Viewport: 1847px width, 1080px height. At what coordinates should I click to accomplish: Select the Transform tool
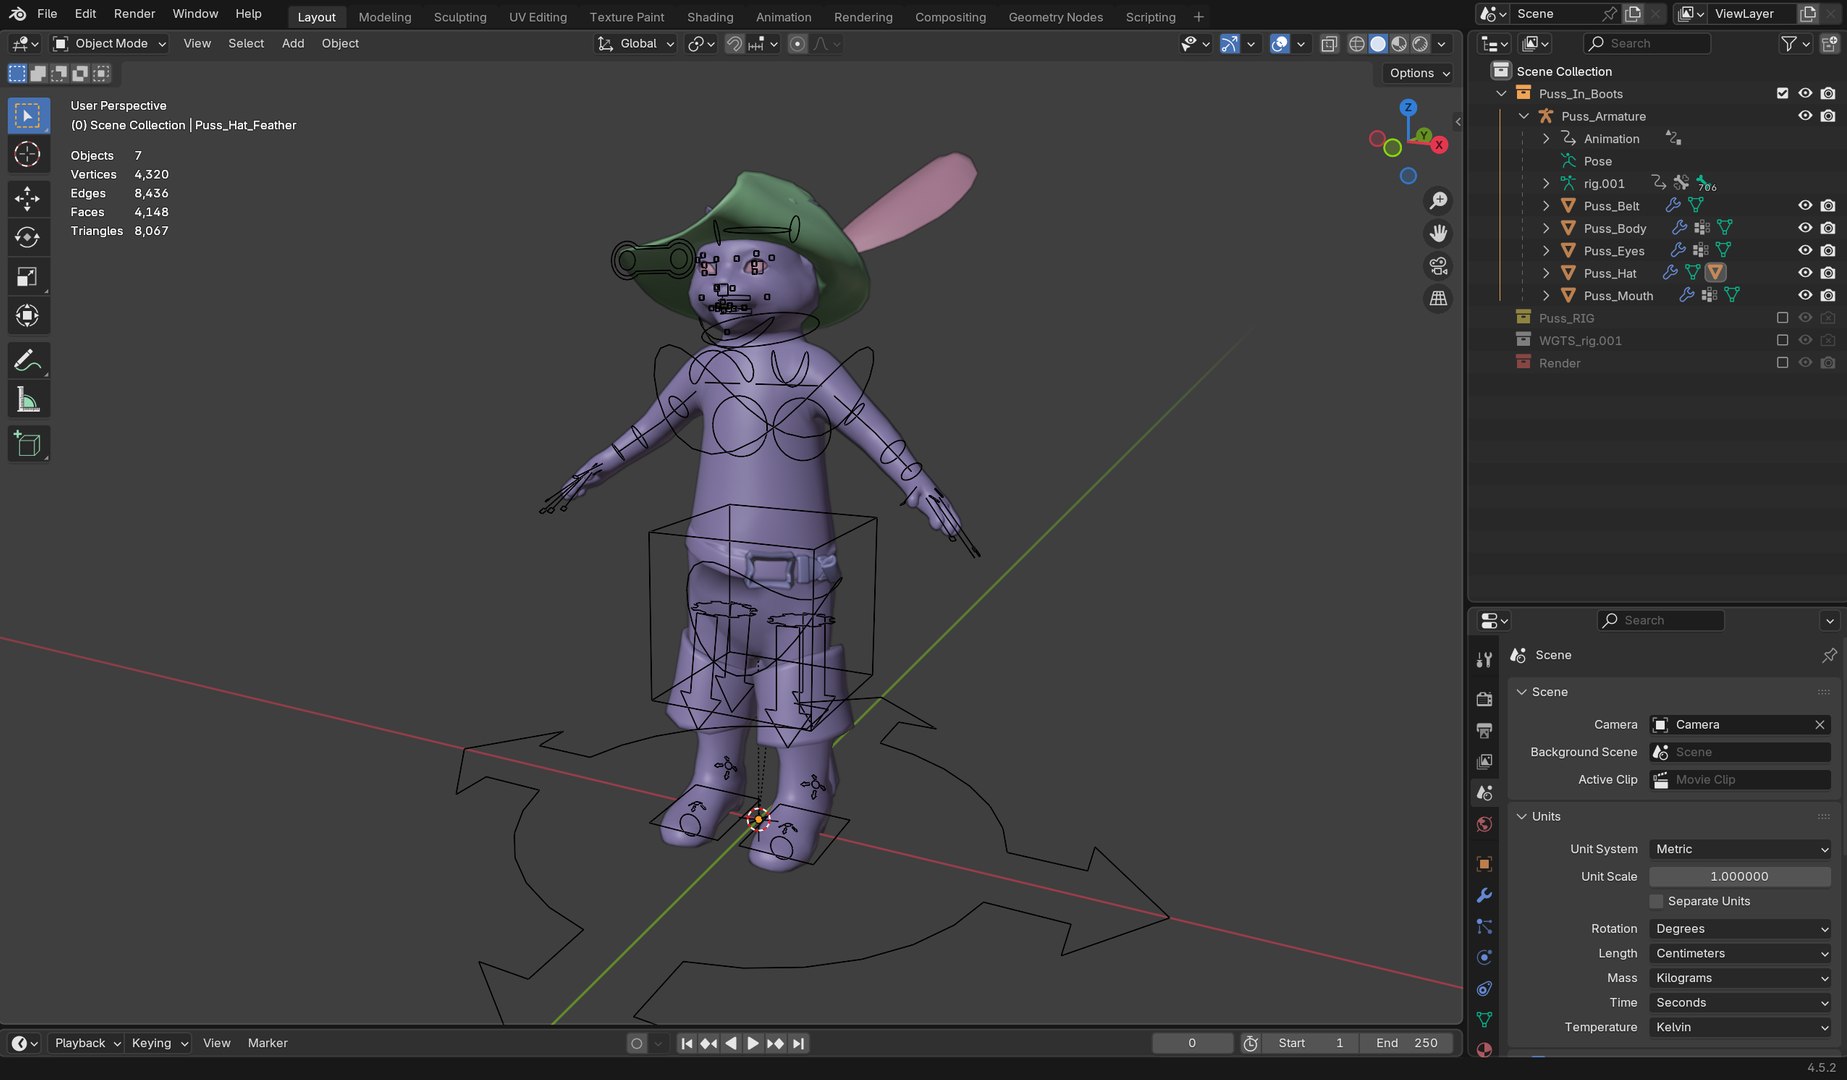coord(28,316)
